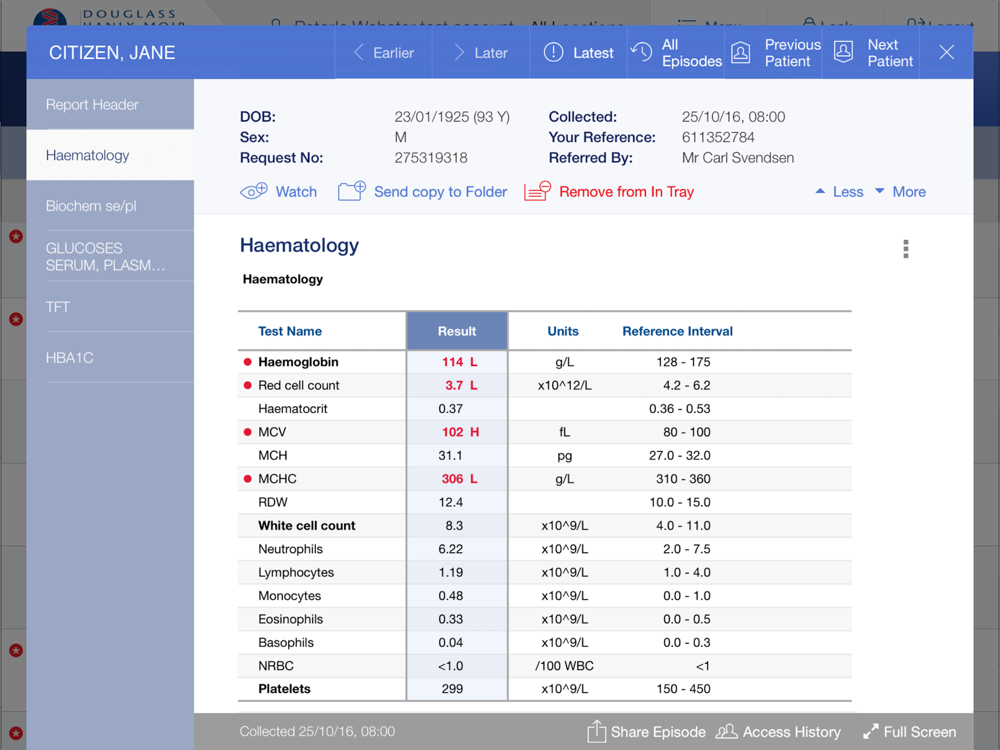Click the Share Episode icon

click(x=597, y=732)
